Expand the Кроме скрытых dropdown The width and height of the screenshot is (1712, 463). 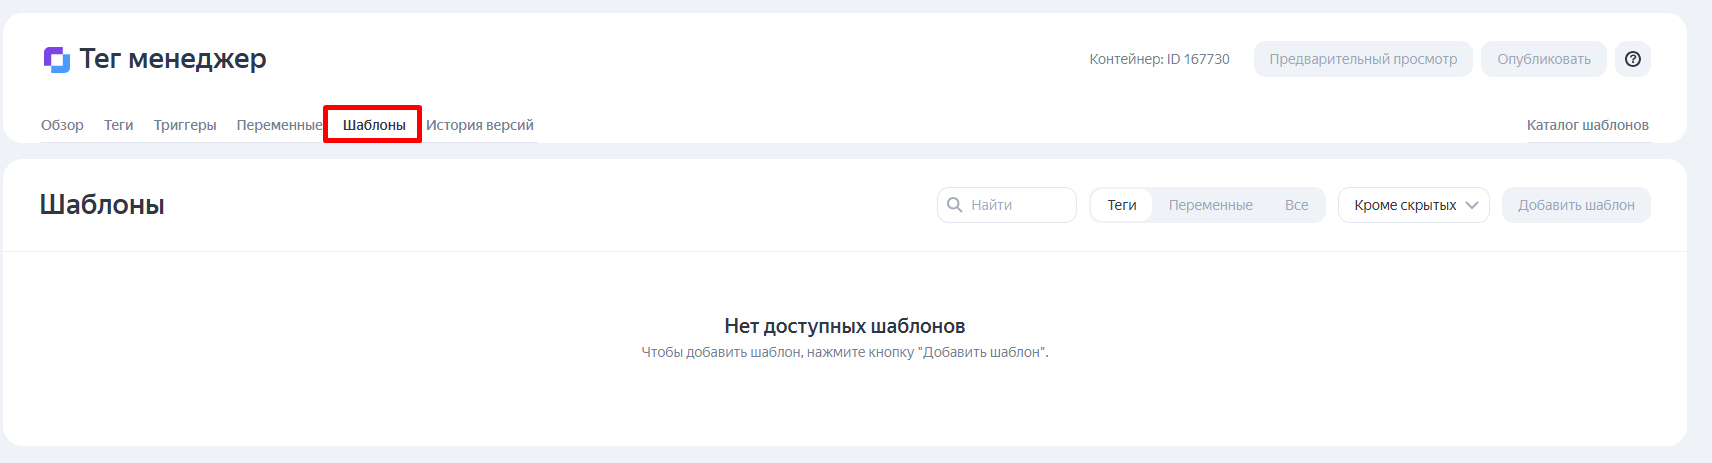coord(1414,205)
